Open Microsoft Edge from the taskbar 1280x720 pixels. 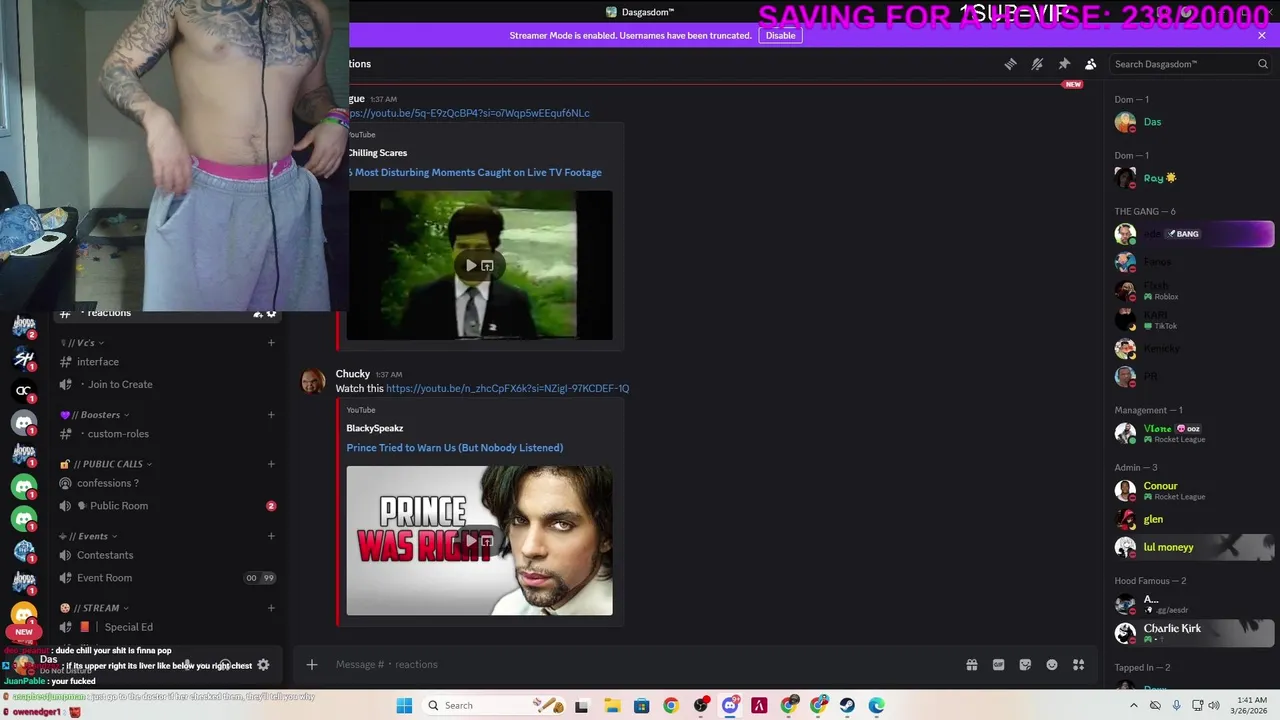(x=876, y=706)
